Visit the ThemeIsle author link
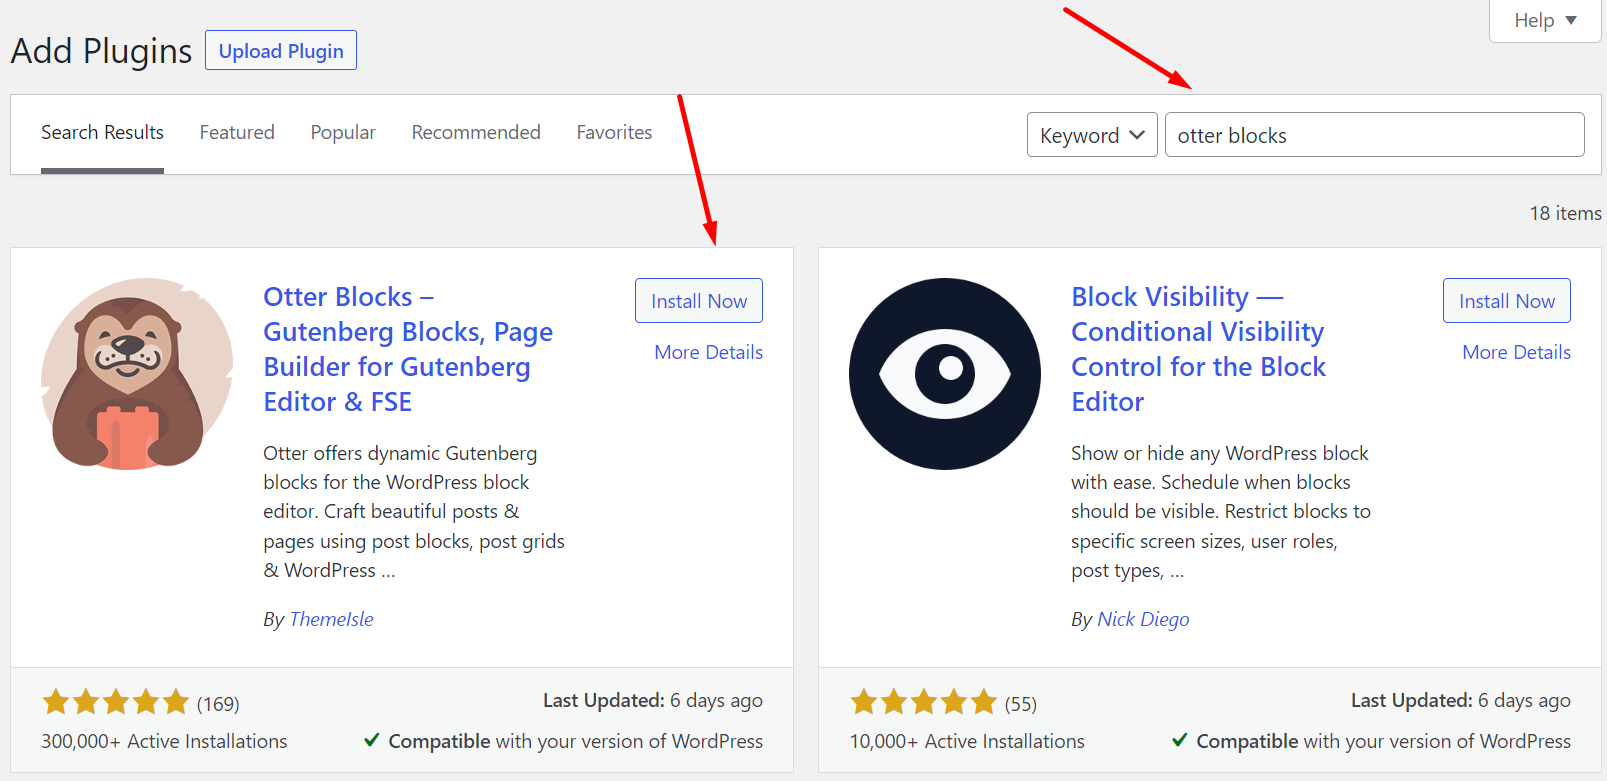The width and height of the screenshot is (1607, 781). pyautogui.click(x=331, y=619)
